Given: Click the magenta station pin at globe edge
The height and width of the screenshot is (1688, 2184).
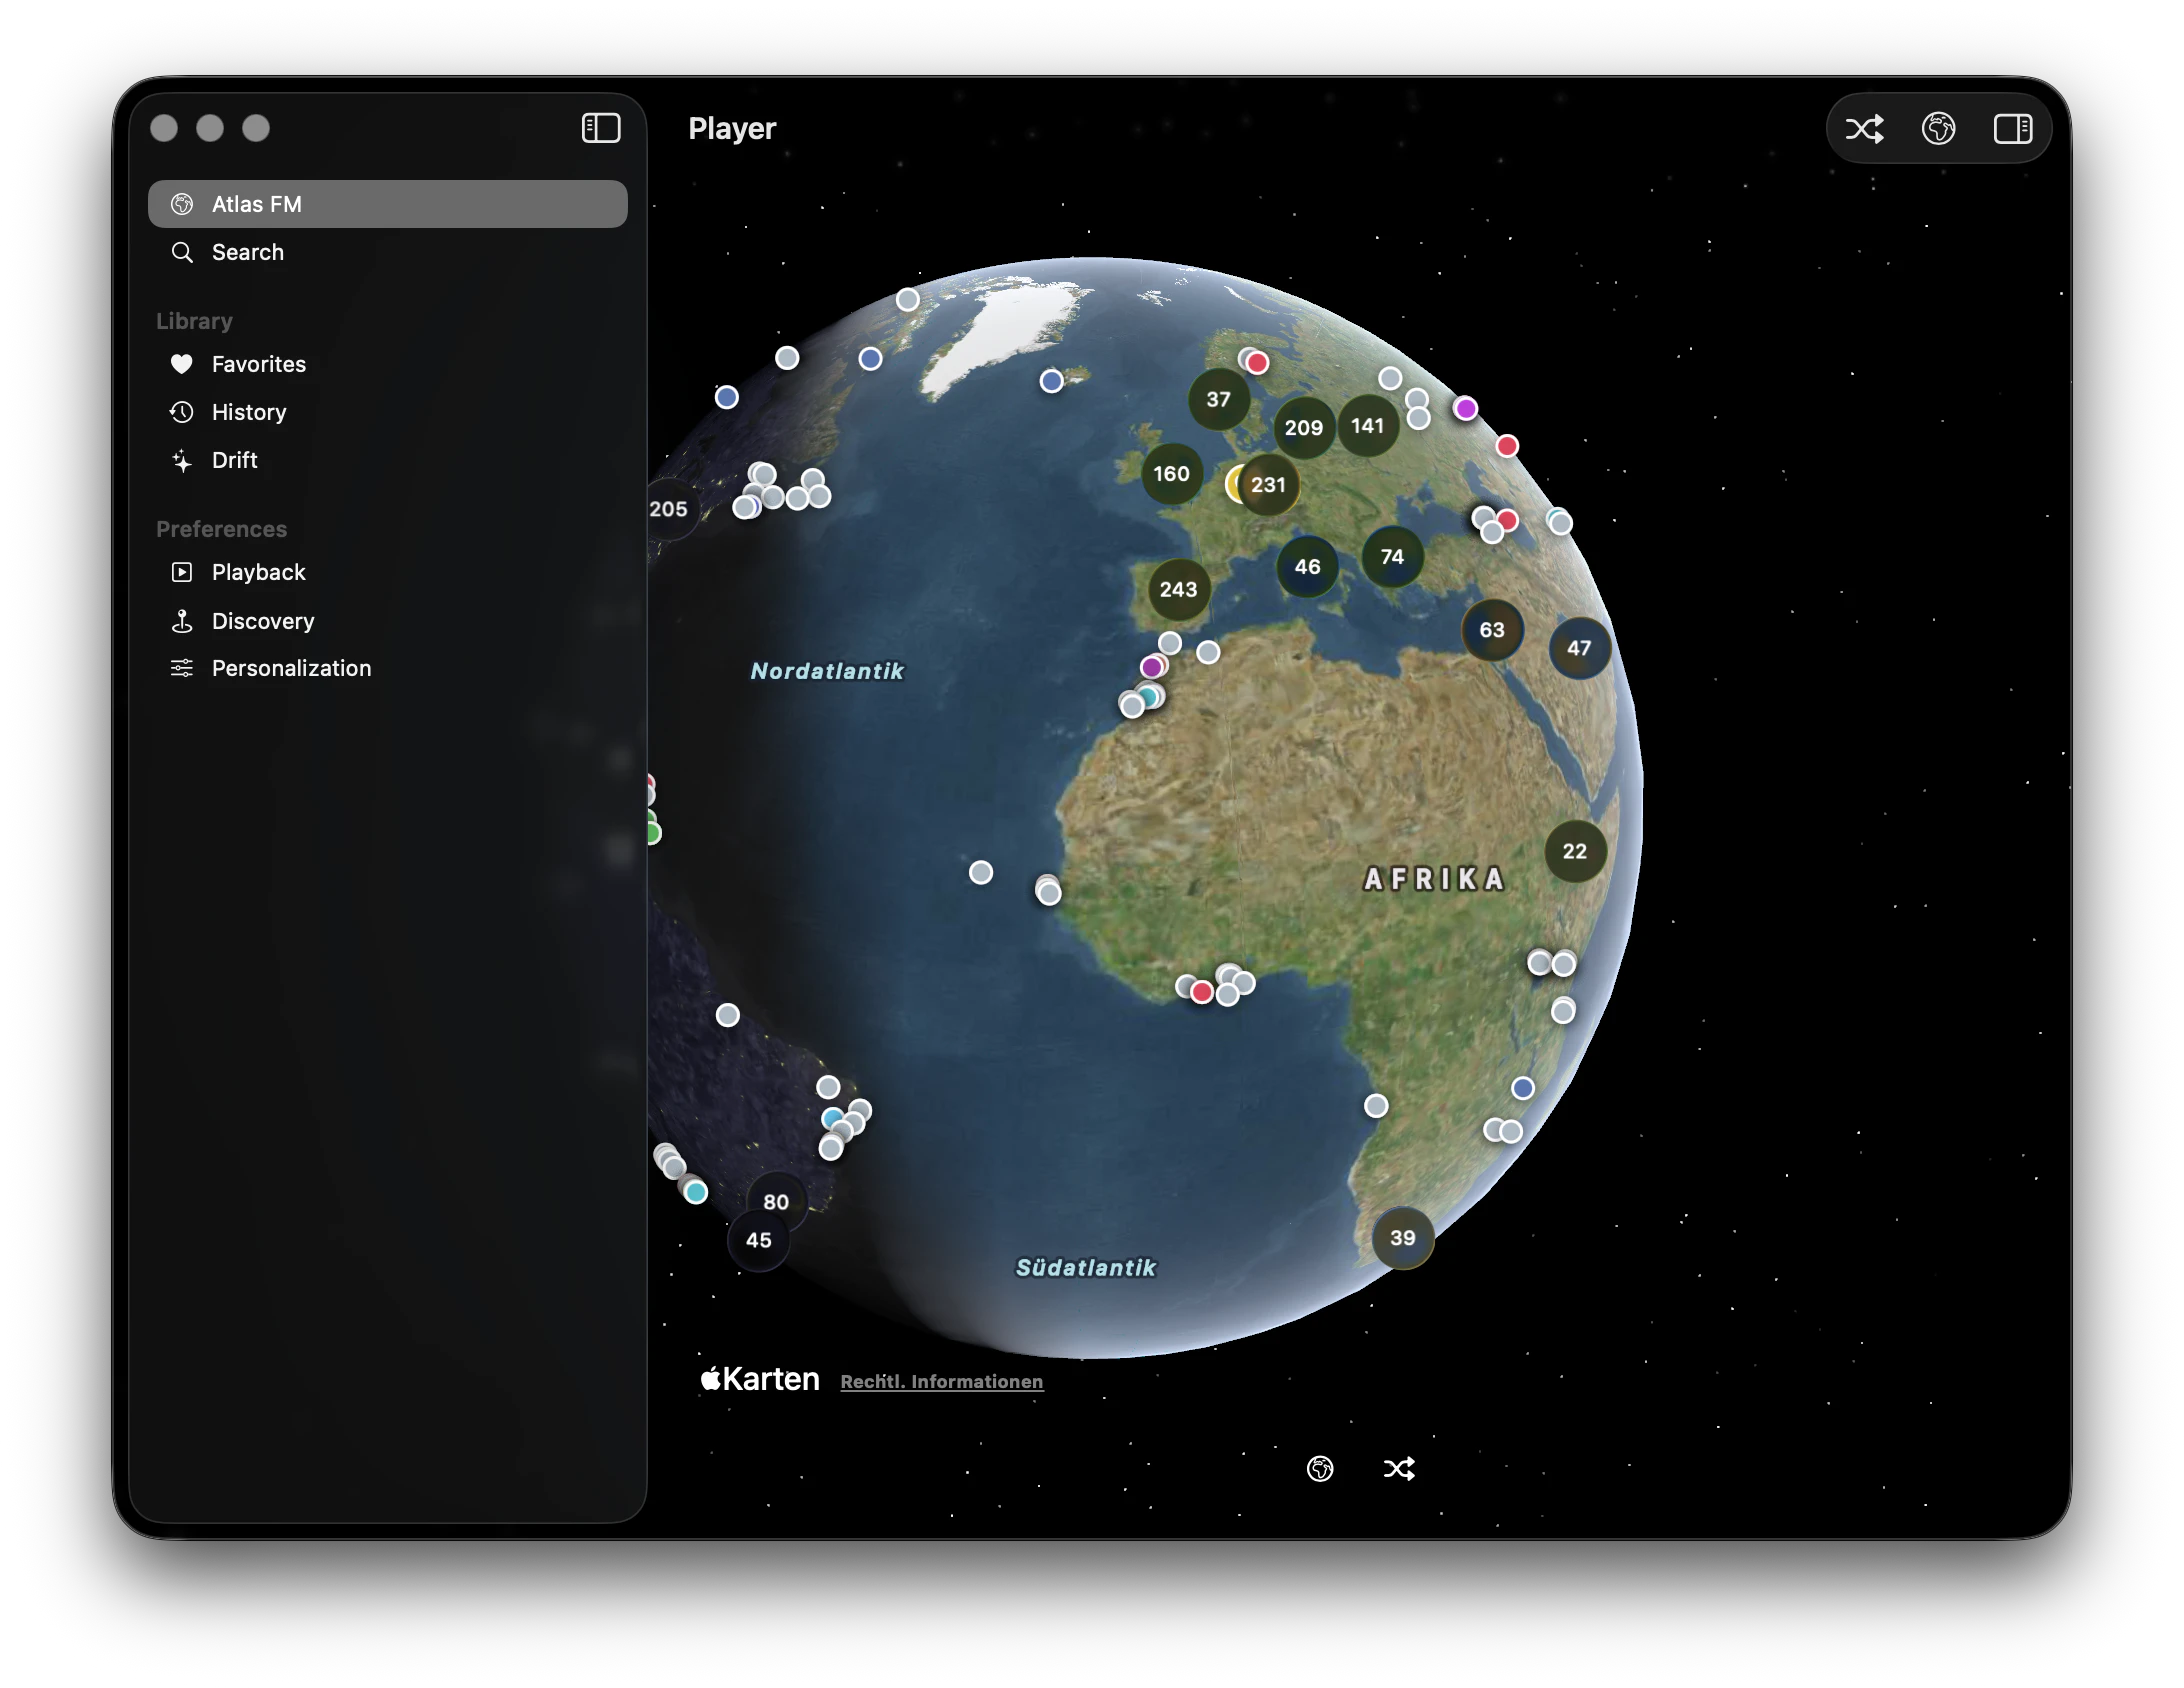Looking at the screenshot, I should click(x=1465, y=408).
